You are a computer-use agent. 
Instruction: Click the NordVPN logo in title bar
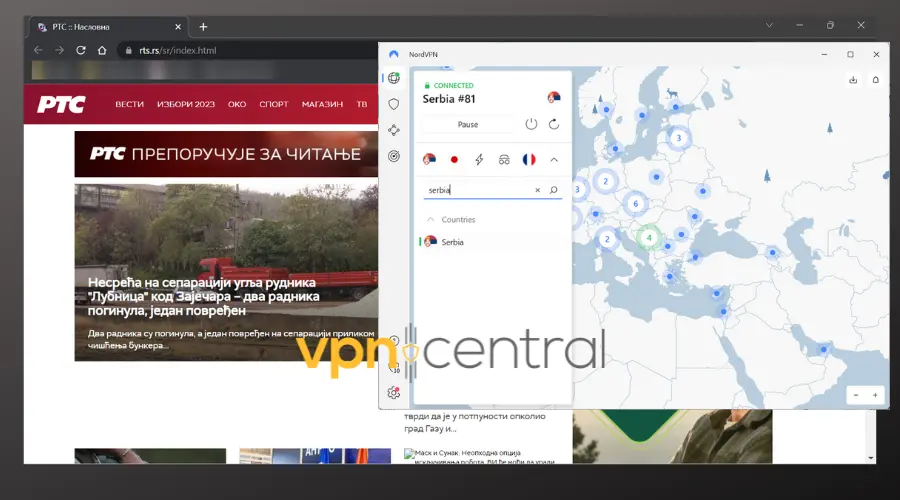pyautogui.click(x=394, y=55)
